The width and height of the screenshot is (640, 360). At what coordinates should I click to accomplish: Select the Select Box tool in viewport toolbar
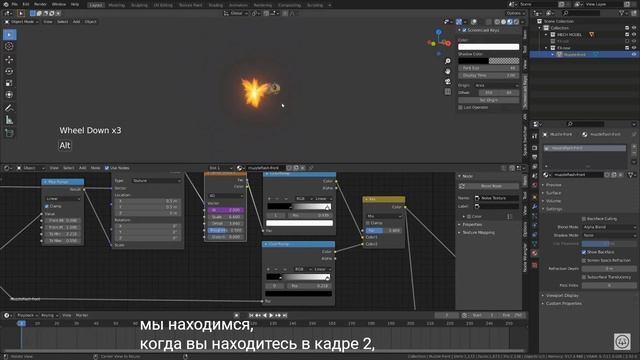[9, 35]
